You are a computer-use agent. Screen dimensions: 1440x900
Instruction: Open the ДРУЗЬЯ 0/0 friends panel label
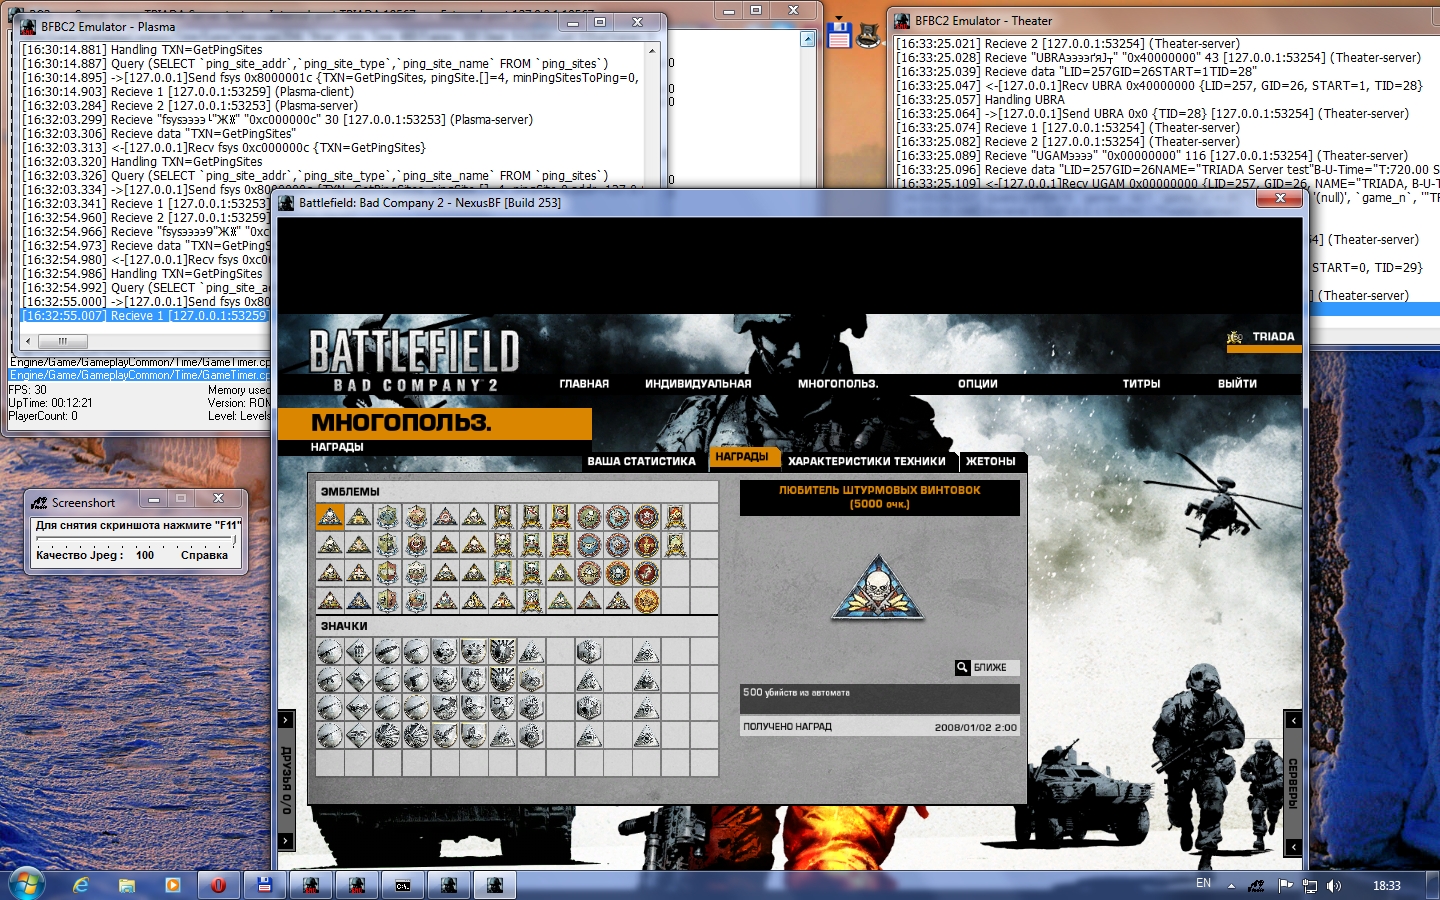point(286,780)
